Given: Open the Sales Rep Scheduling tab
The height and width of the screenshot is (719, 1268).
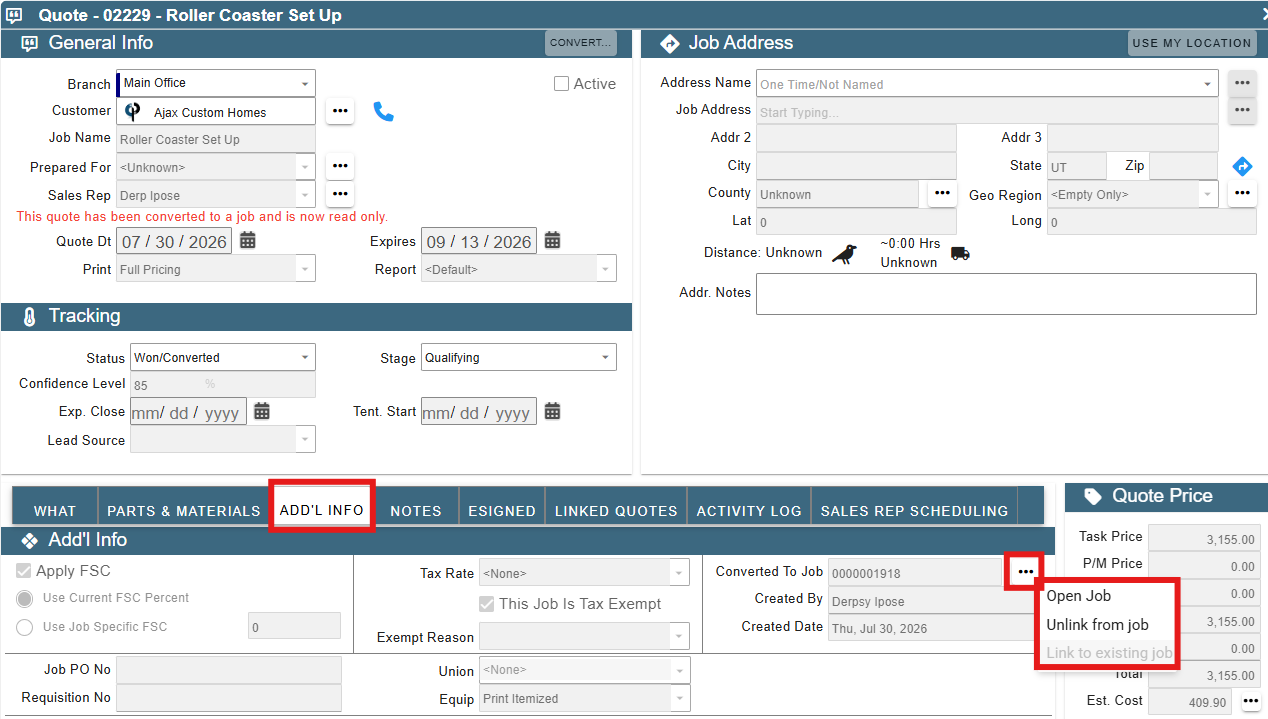Looking at the screenshot, I should tap(914, 510).
